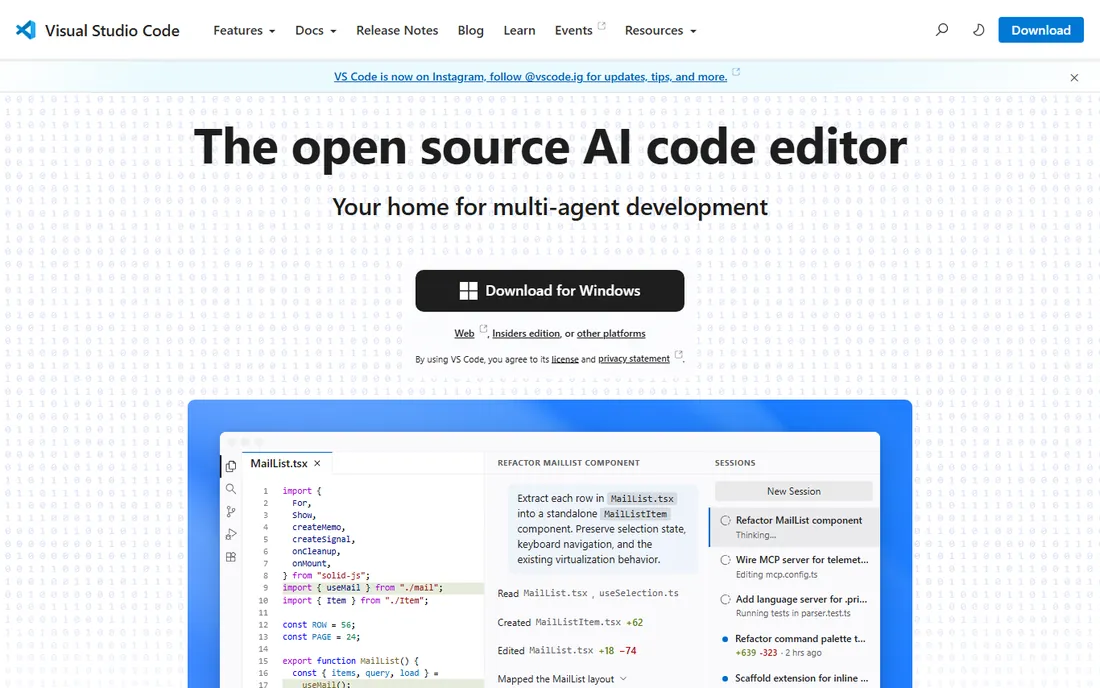Click the external link icon after privacy statement
Viewport: 1100px width, 688px height.
coord(678,354)
